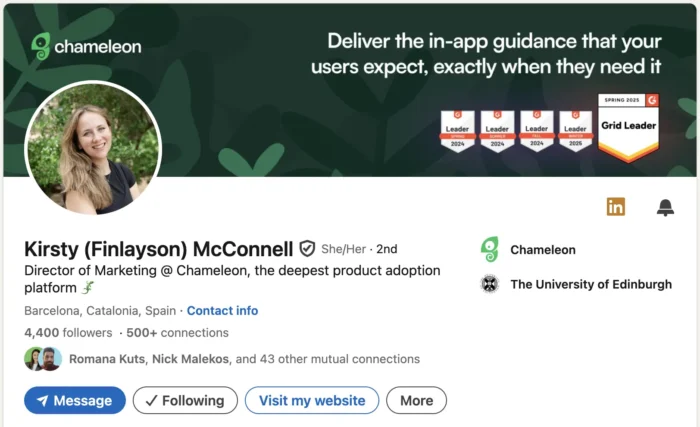
Task: Click the Barcelona, Catalonia, Spain location text
Action: [x=100, y=310]
